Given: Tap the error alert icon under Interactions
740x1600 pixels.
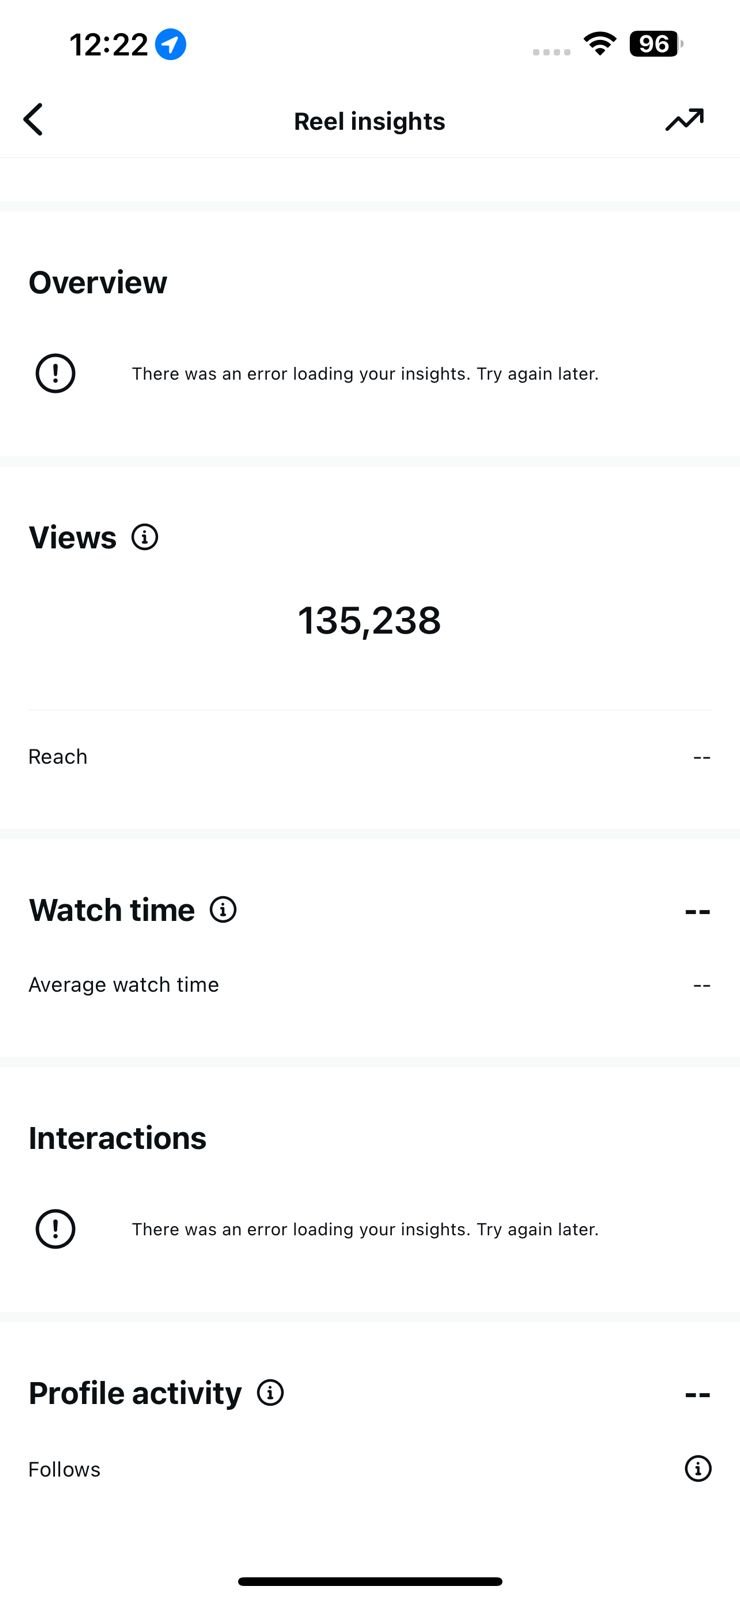Looking at the screenshot, I should point(56,1229).
